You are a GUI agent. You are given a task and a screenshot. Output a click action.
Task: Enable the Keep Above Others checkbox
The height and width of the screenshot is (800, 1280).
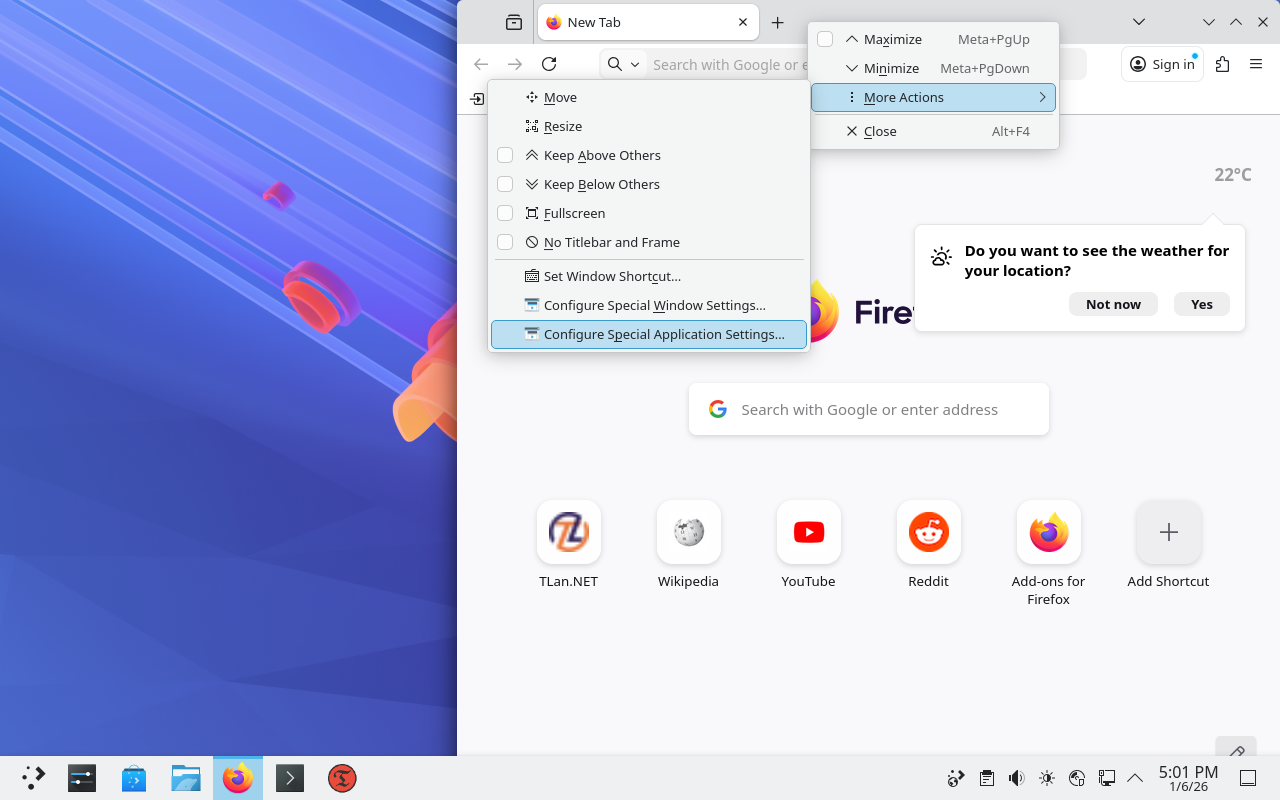pos(505,155)
